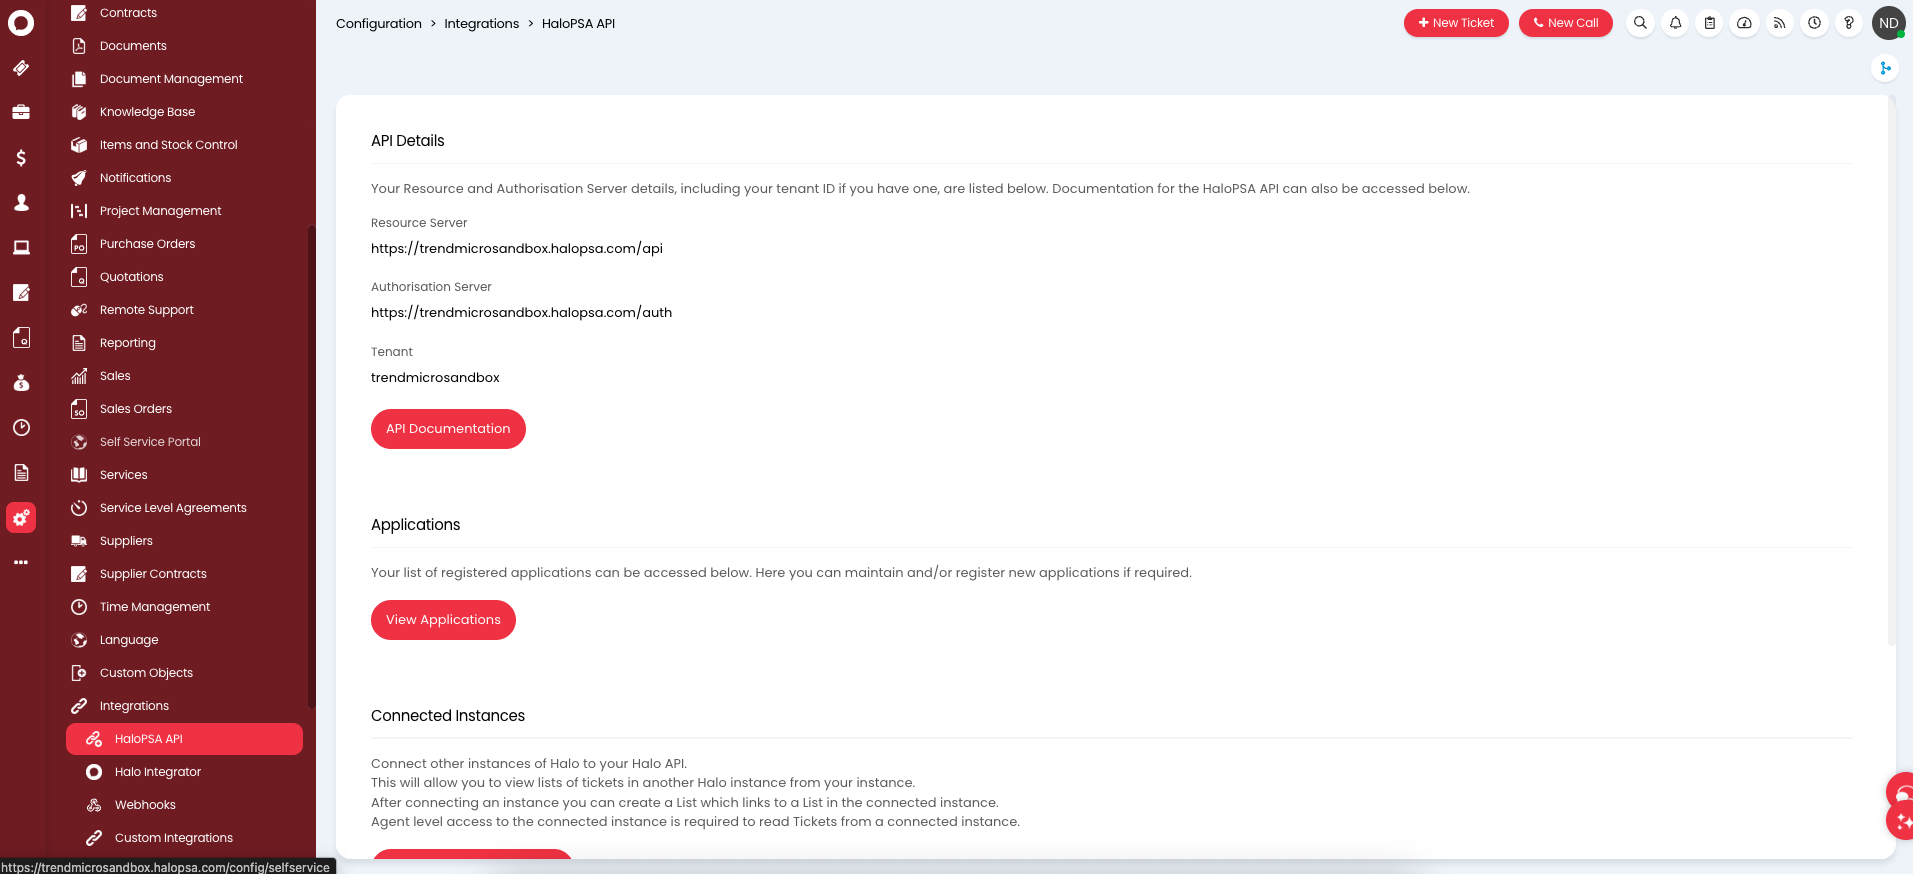Image resolution: width=1913 pixels, height=874 pixels.
Task: Click the API Documentation button
Action: (x=448, y=429)
